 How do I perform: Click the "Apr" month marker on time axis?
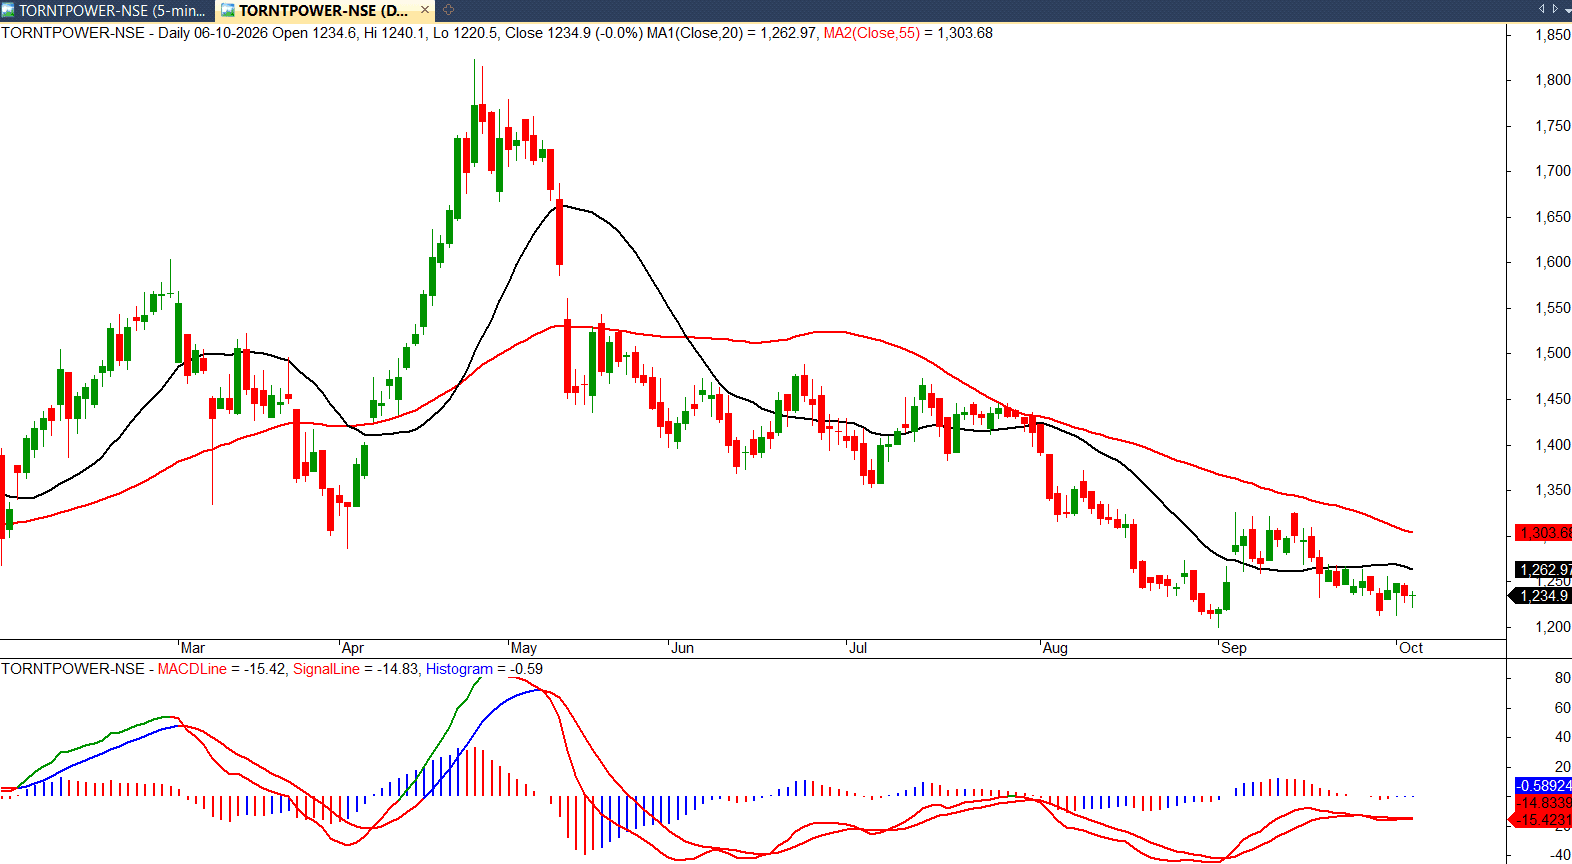click(x=353, y=648)
